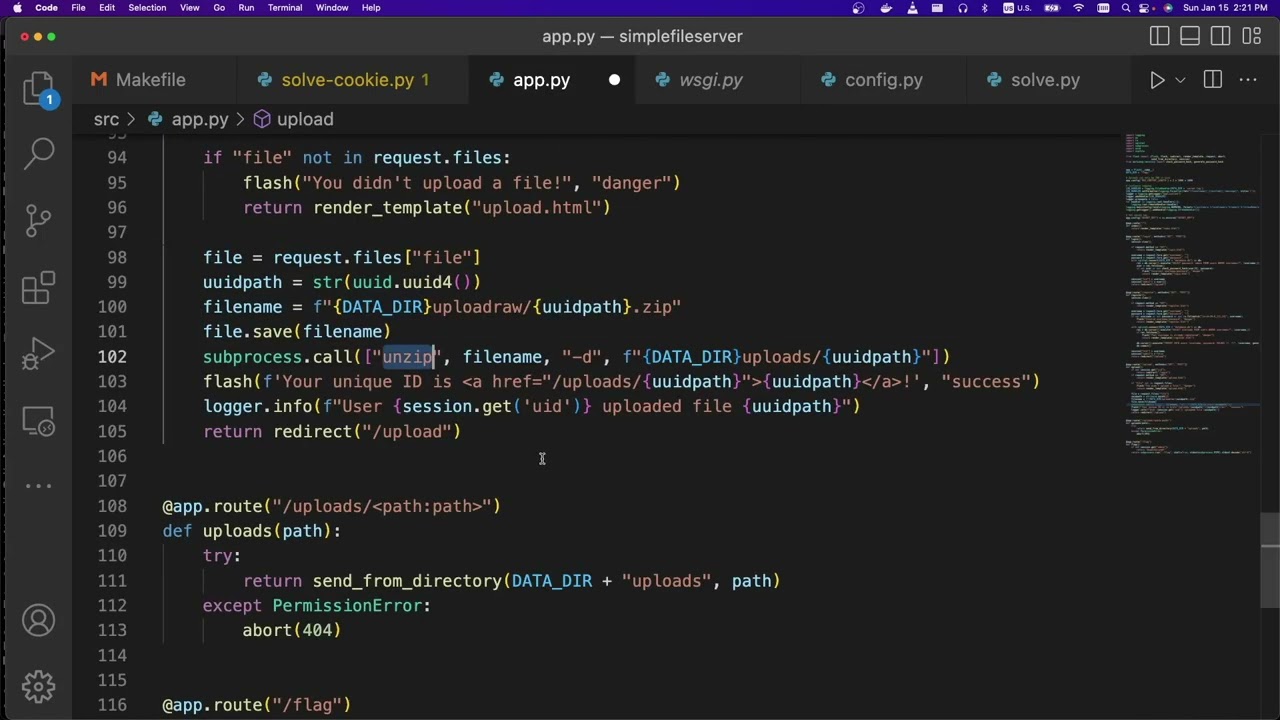Viewport: 1280px width, 720px height.
Task: Open the battery status menu
Action: [1050, 8]
